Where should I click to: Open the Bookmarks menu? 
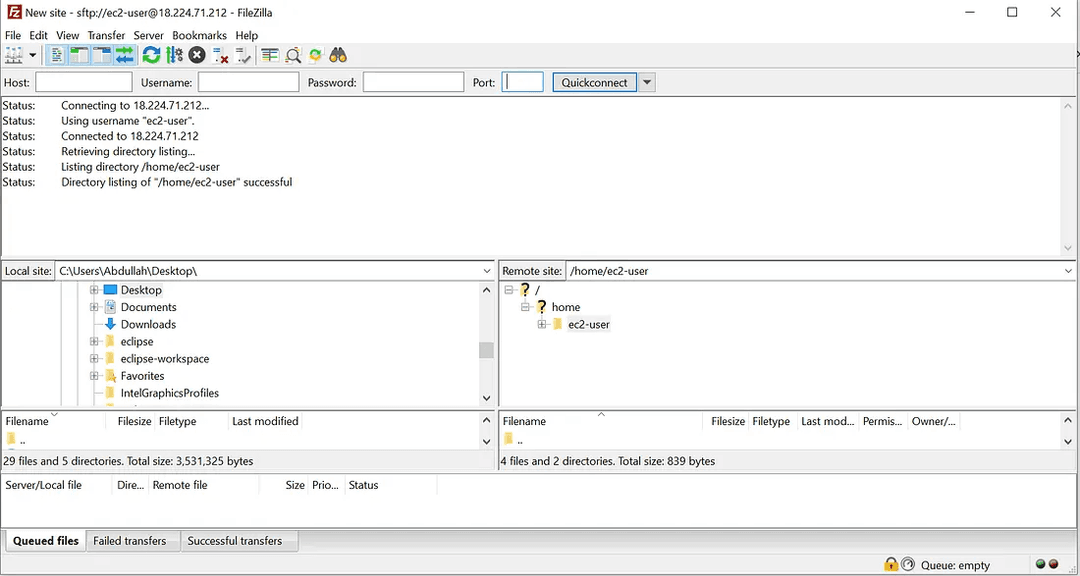coord(199,35)
